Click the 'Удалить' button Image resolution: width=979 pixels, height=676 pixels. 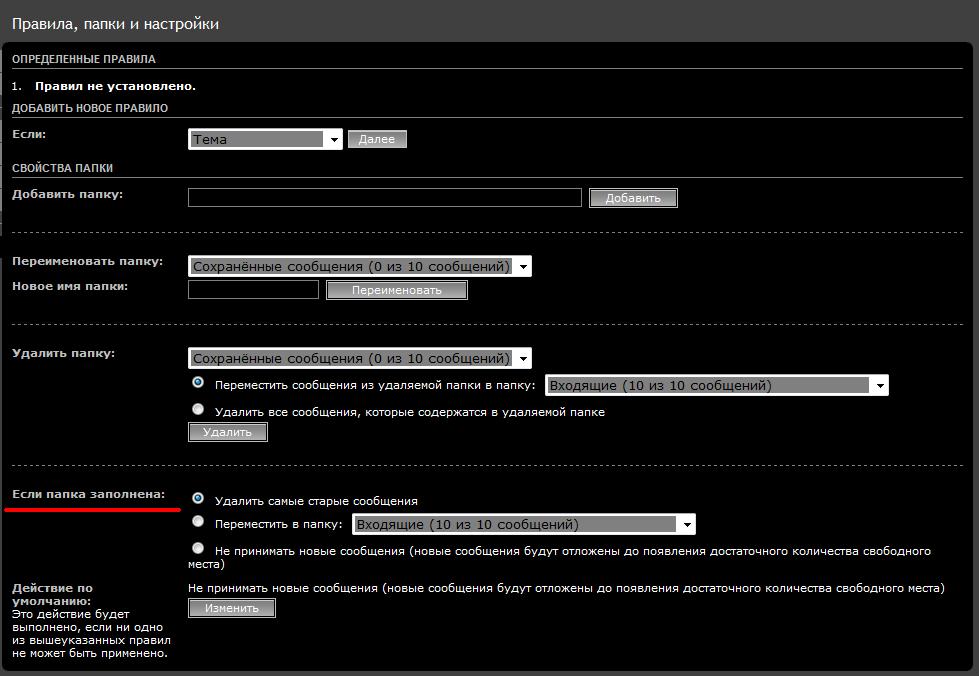(x=228, y=432)
